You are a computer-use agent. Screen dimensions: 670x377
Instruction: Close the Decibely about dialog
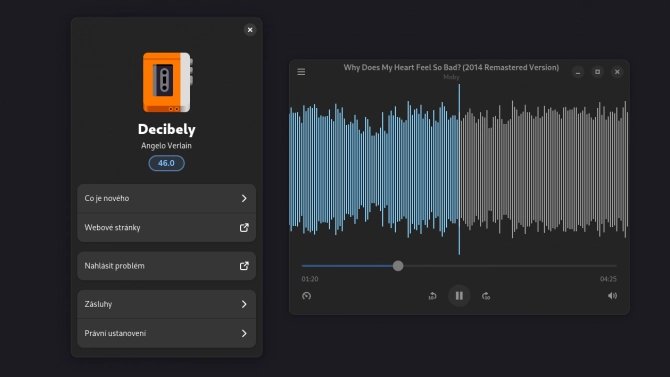click(250, 29)
